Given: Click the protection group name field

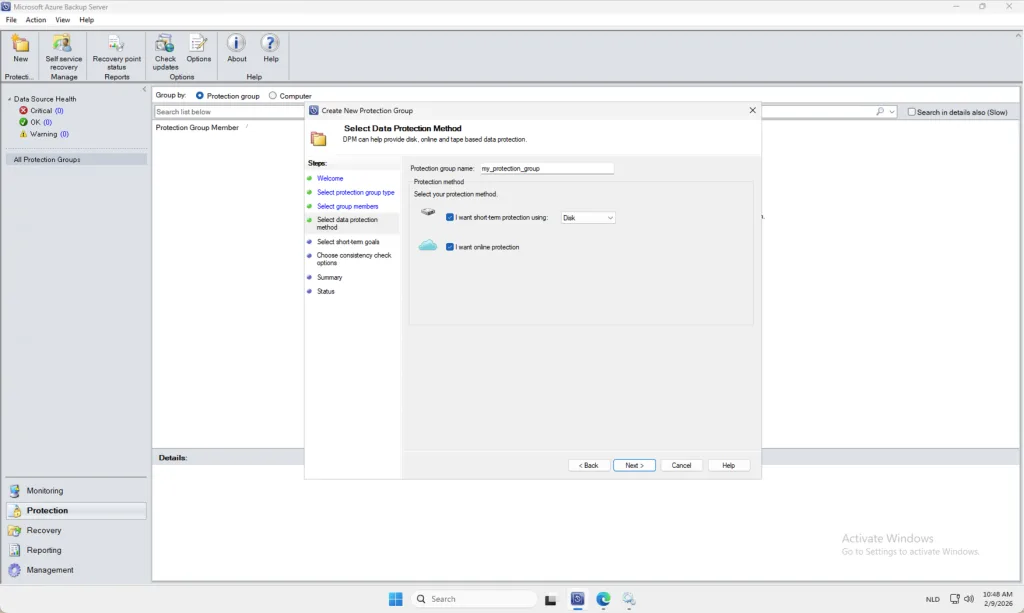Looking at the screenshot, I should coord(546,168).
